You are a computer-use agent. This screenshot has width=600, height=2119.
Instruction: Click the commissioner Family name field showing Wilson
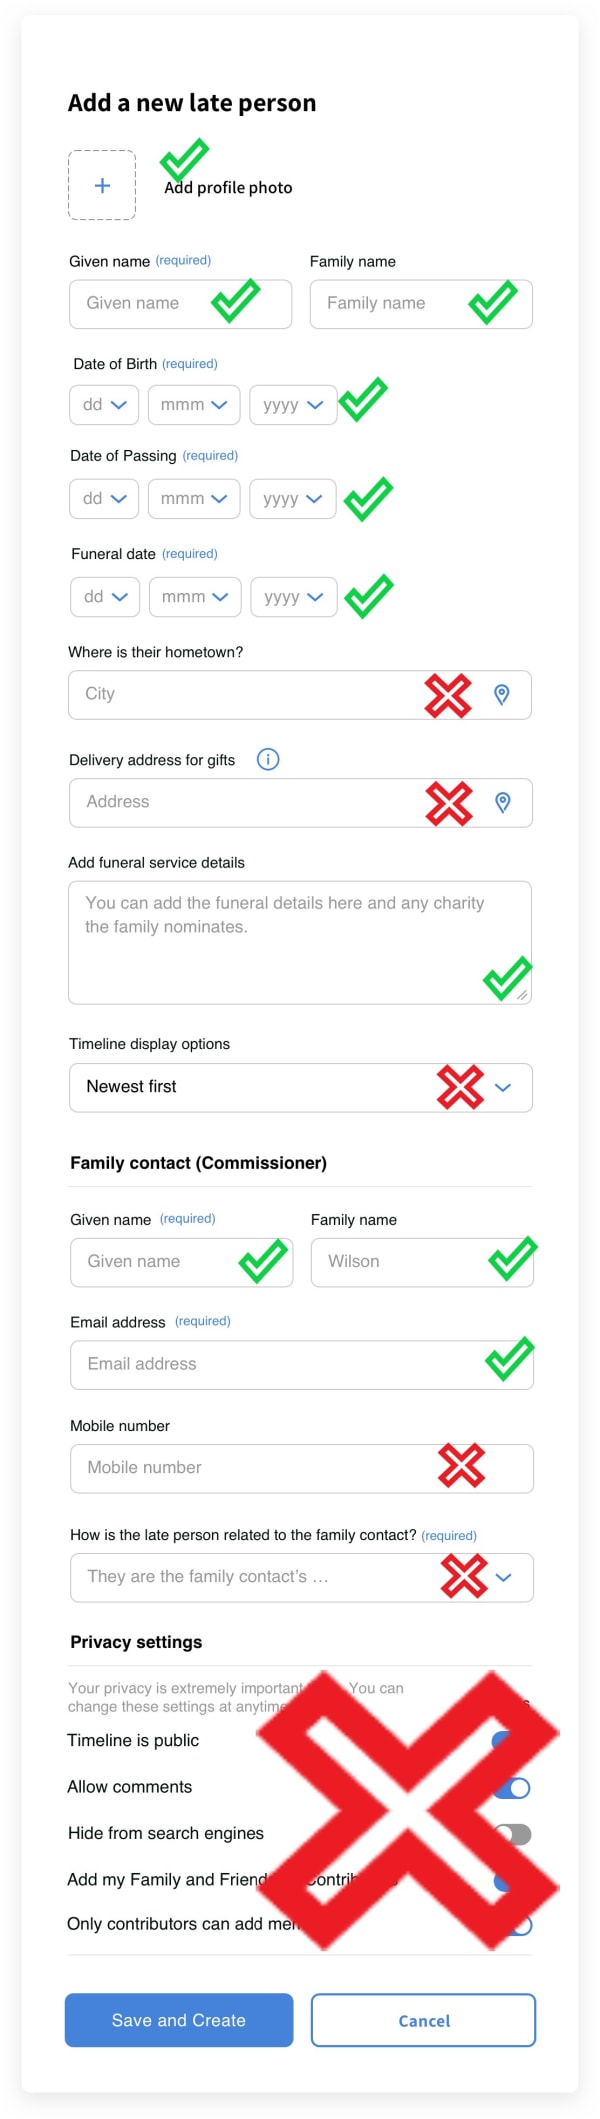[x=400, y=1263]
